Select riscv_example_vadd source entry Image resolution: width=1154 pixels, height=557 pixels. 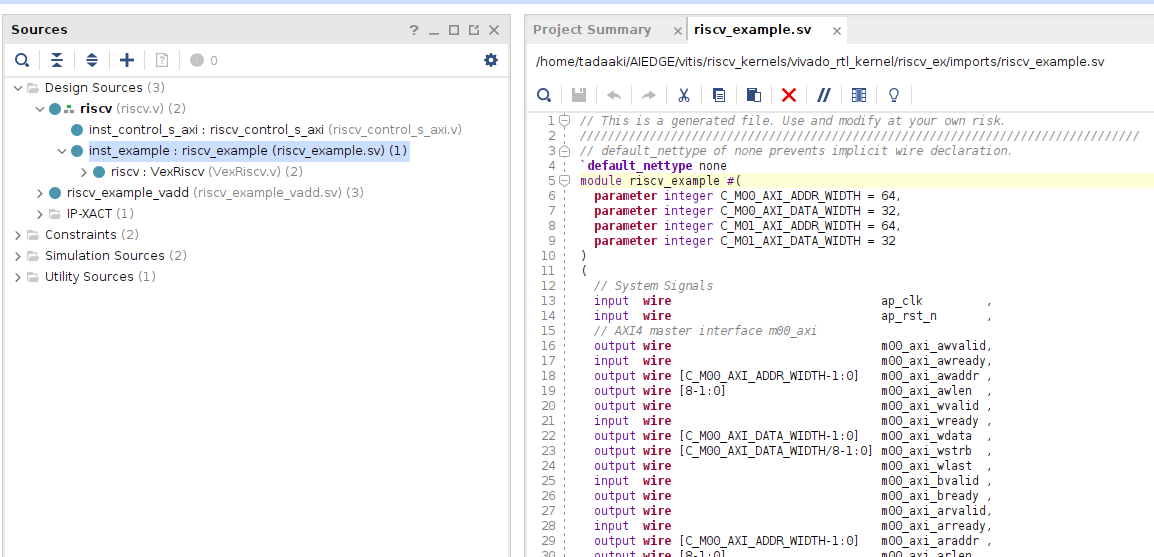pyautogui.click(x=215, y=193)
